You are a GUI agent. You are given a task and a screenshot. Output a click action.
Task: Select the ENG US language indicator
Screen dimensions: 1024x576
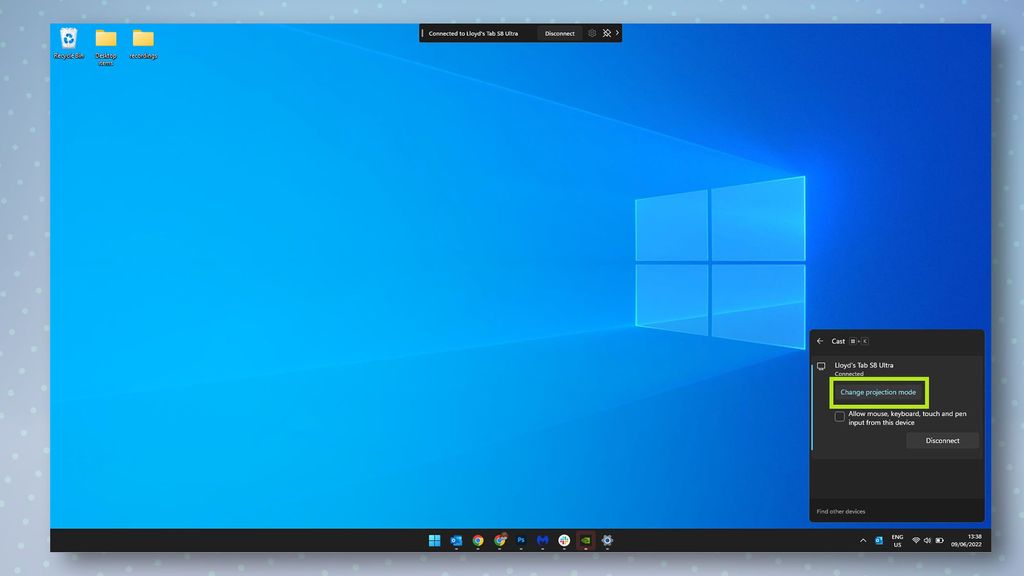(x=897, y=540)
